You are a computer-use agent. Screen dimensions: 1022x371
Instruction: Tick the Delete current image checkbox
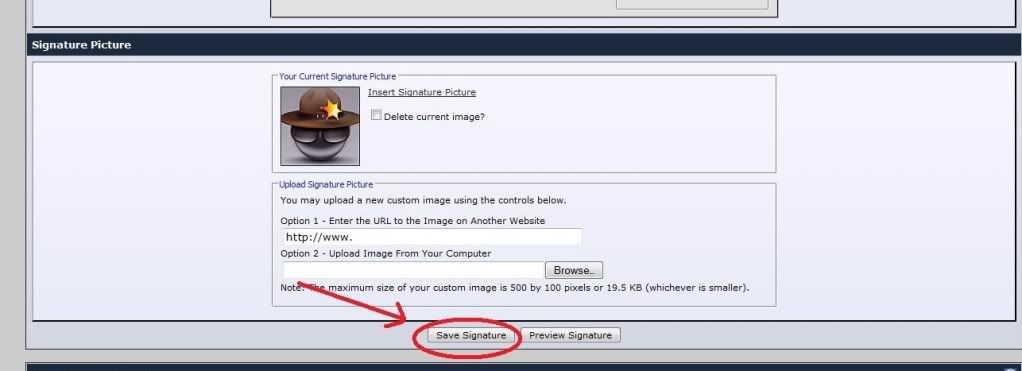[376, 115]
